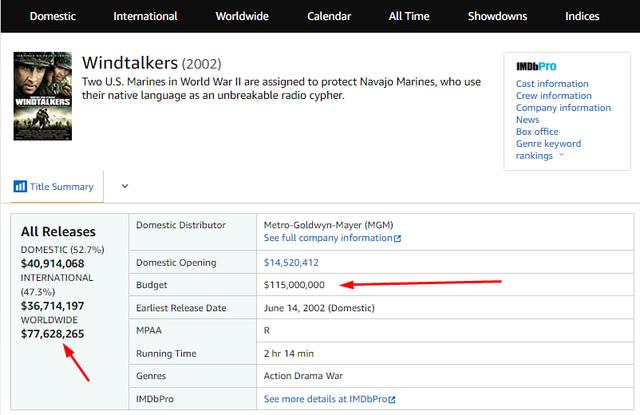Image resolution: width=640 pixels, height=415 pixels.
Task: Open the News link in IMDbPro box
Action: coord(527,120)
